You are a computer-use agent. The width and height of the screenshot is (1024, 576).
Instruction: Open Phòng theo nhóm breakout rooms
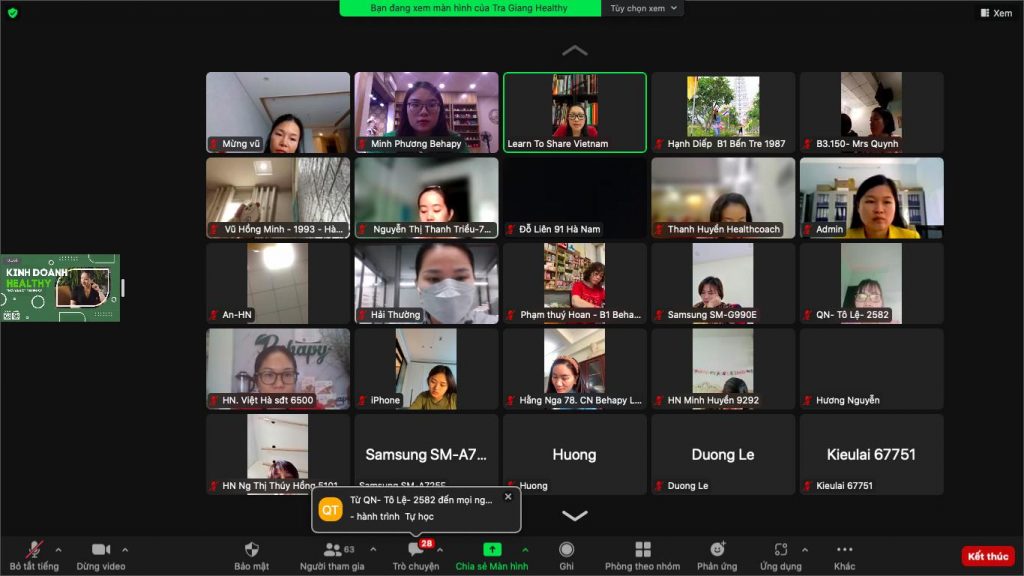[643, 549]
